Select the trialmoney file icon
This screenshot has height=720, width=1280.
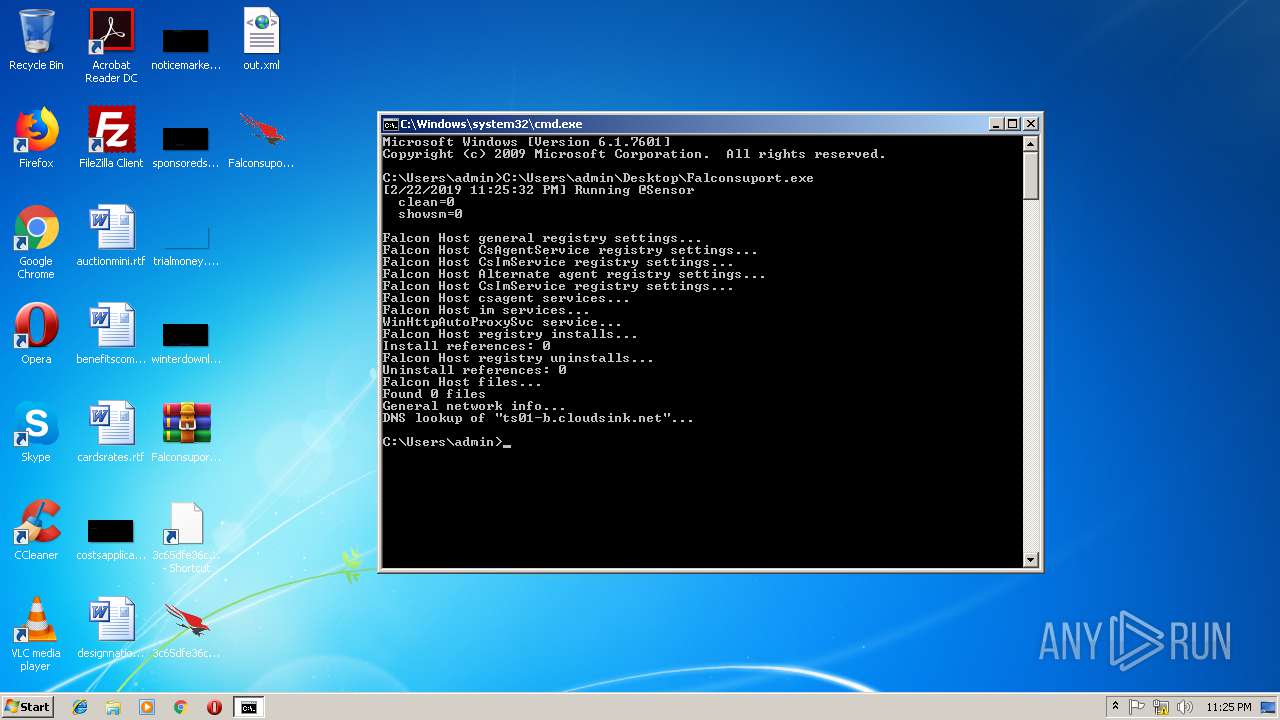click(186, 245)
